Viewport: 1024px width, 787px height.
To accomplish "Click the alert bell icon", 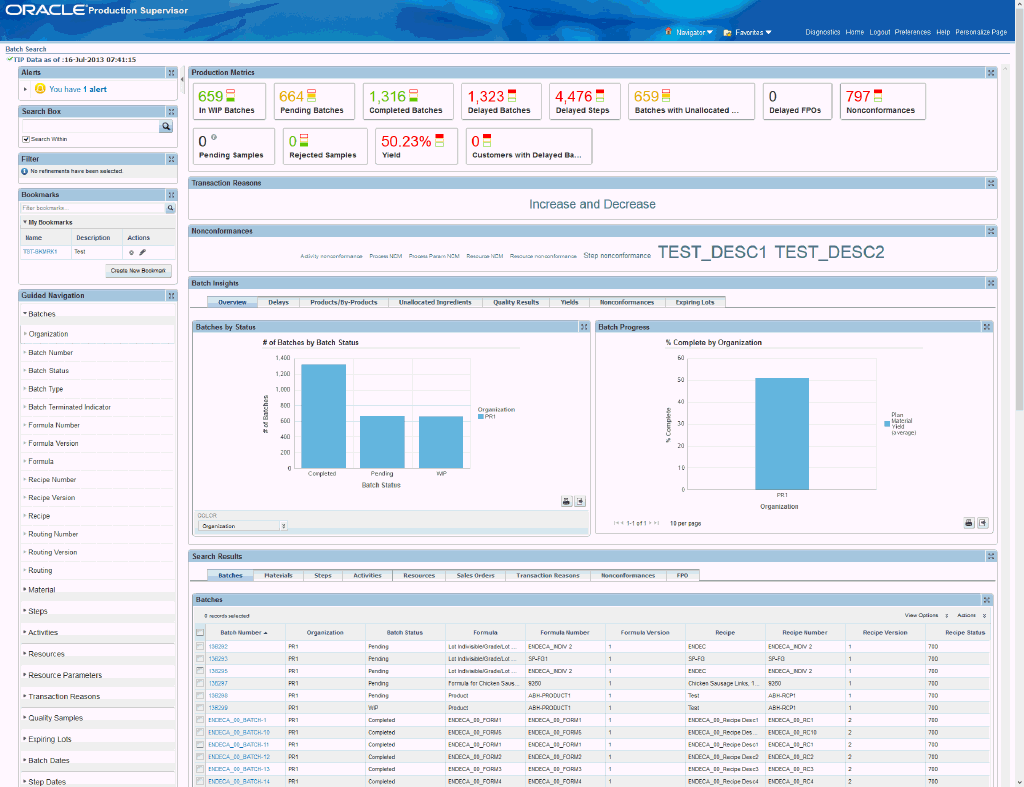I will click(40, 89).
